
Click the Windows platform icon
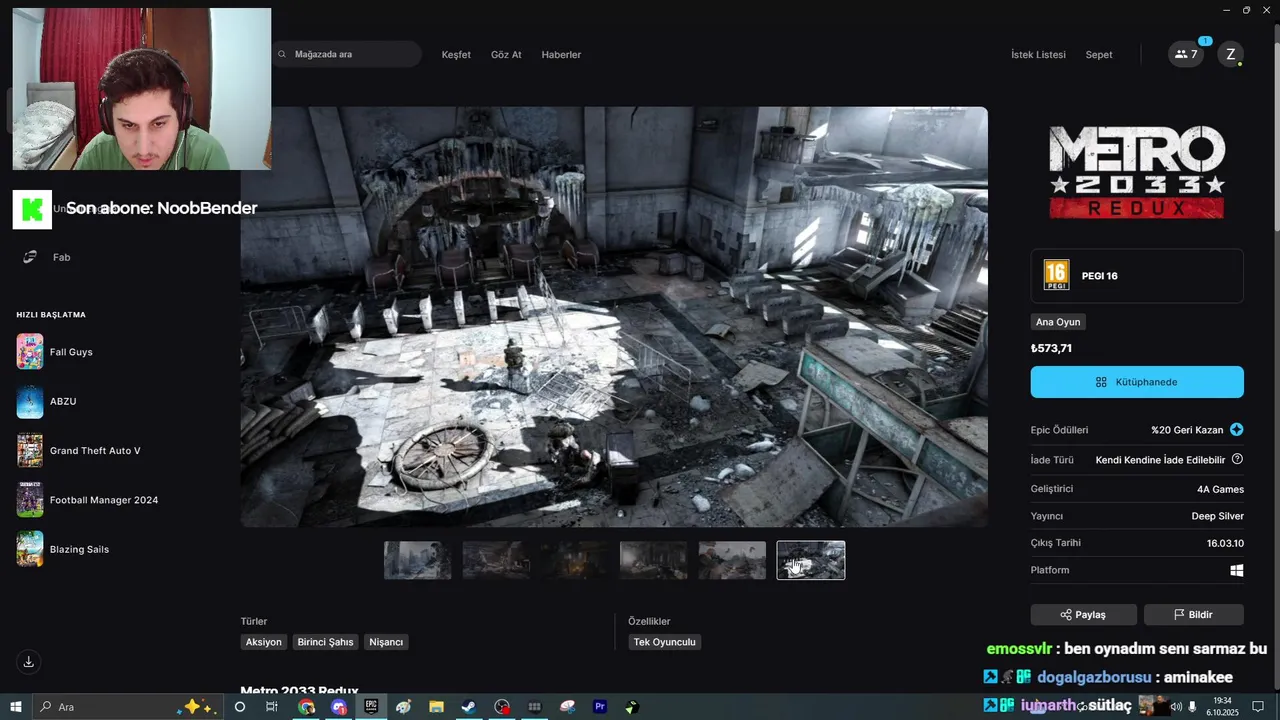1237,570
